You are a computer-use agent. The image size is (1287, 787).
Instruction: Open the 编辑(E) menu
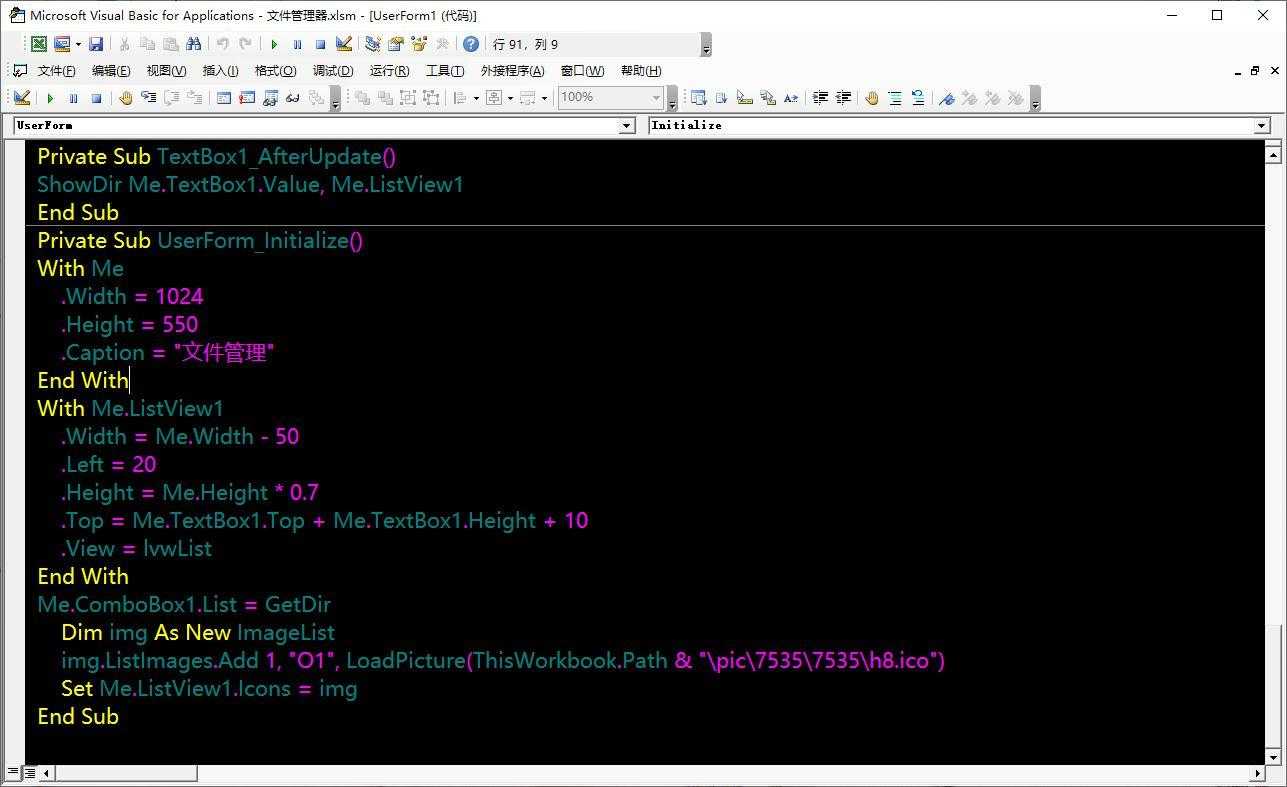point(110,71)
